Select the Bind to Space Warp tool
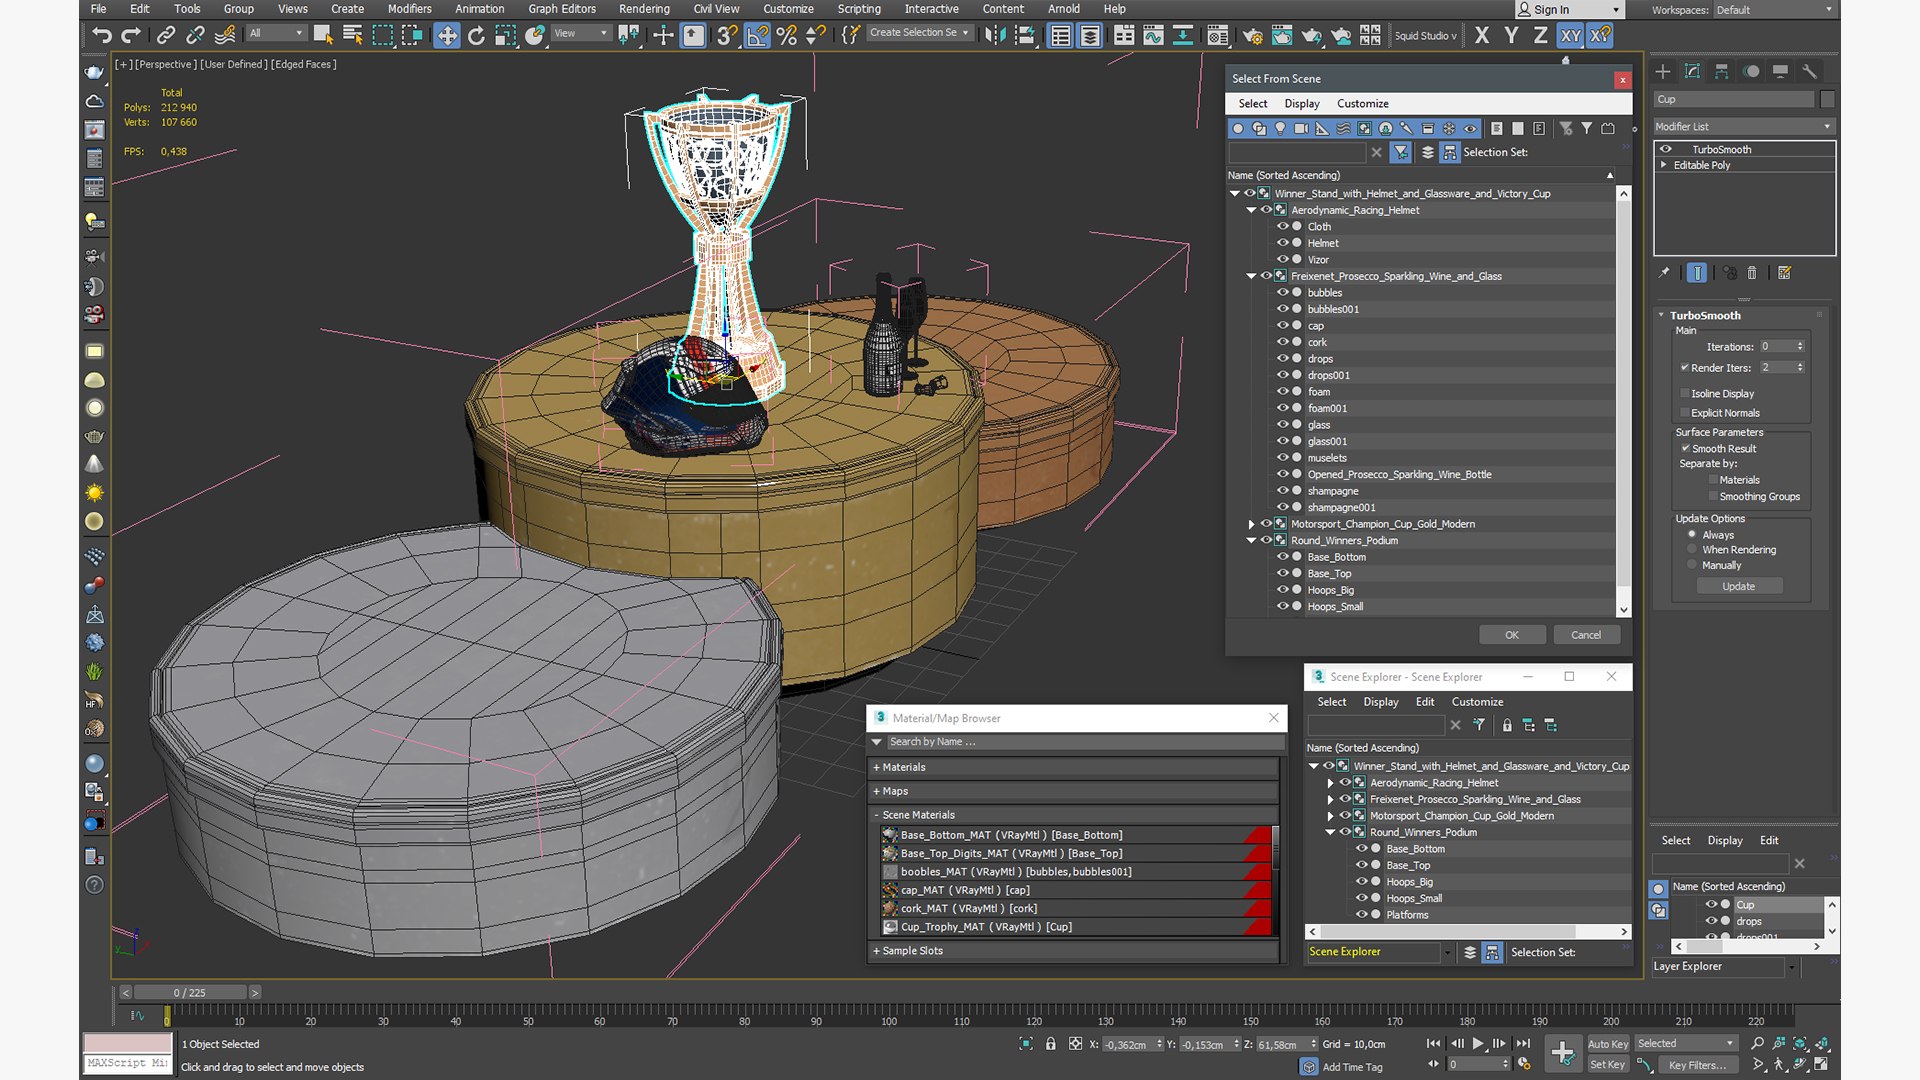Screen dimensions: 1920x1080 225,35
